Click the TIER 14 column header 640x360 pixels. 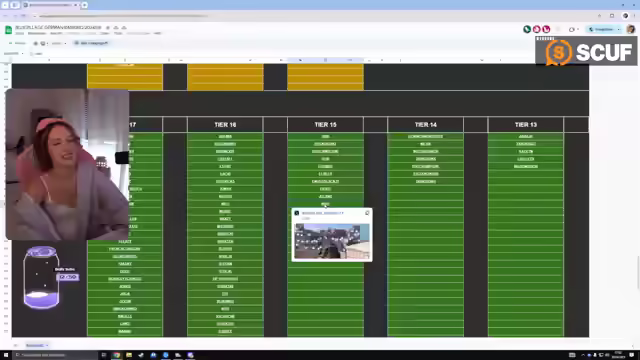[425, 124]
